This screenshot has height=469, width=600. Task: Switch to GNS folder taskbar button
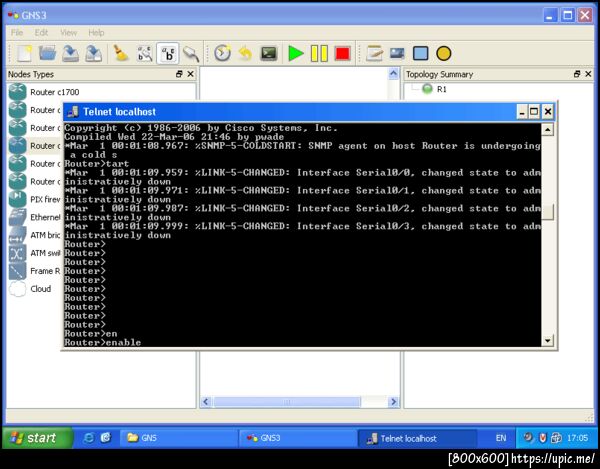(178, 438)
